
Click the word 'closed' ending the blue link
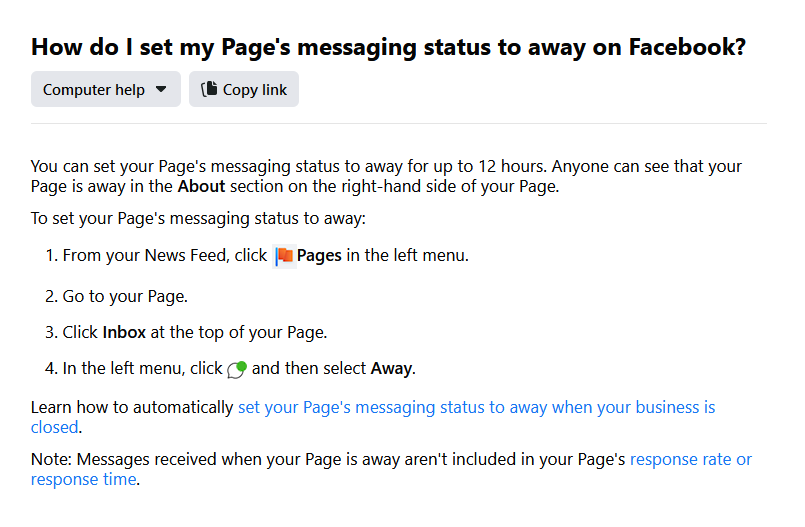(x=54, y=427)
